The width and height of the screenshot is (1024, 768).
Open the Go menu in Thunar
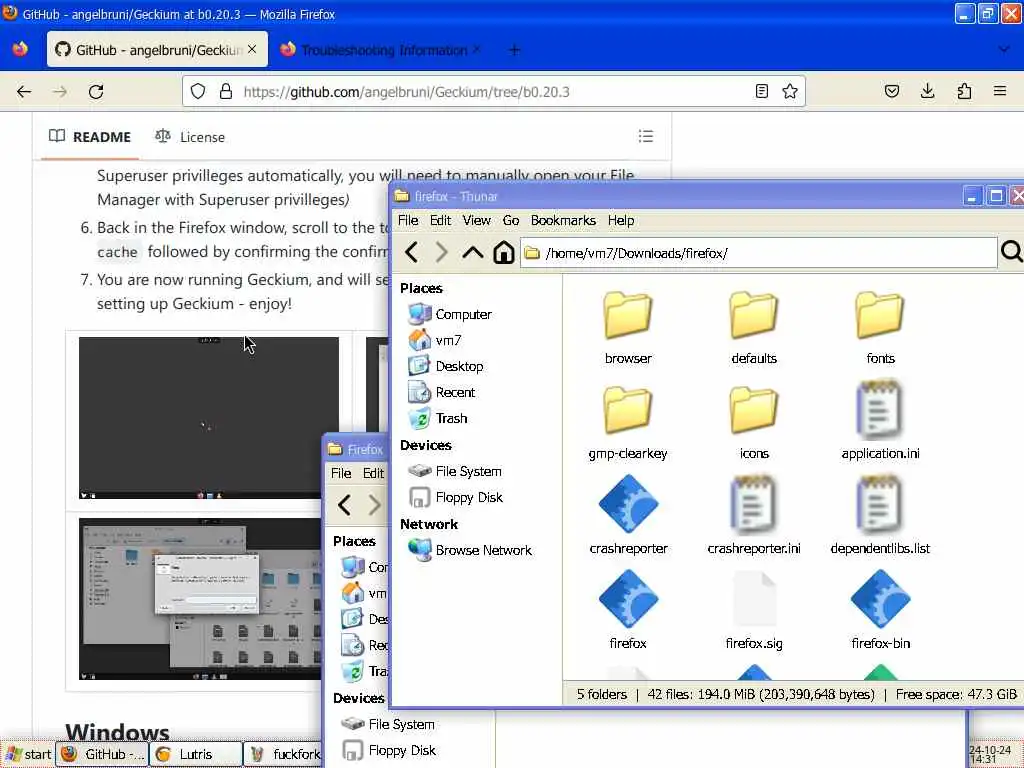(x=511, y=220)
